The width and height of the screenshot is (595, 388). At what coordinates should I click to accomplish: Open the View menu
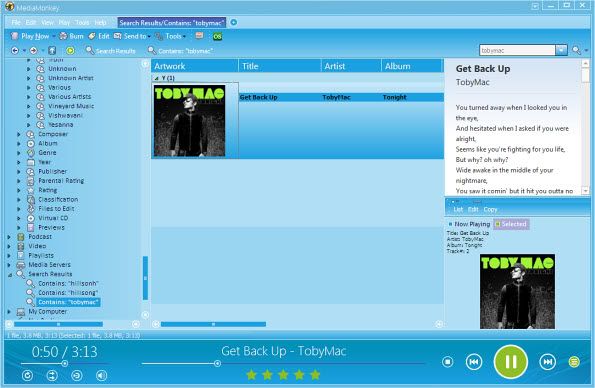pyautogui.click(x=47, y=22)
